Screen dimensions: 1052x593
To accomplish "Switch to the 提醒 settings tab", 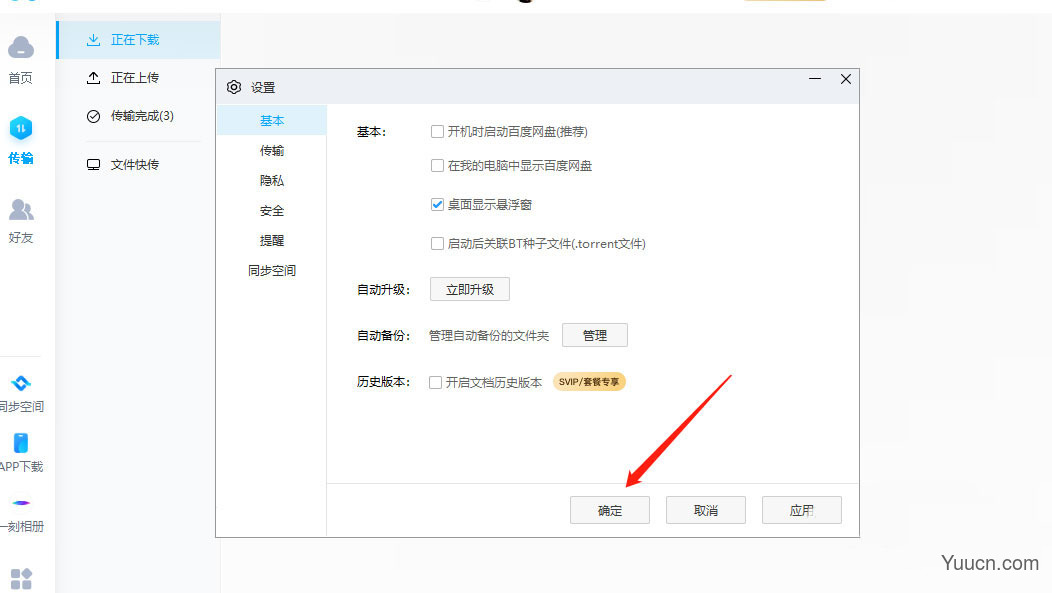I will point(272,240).
